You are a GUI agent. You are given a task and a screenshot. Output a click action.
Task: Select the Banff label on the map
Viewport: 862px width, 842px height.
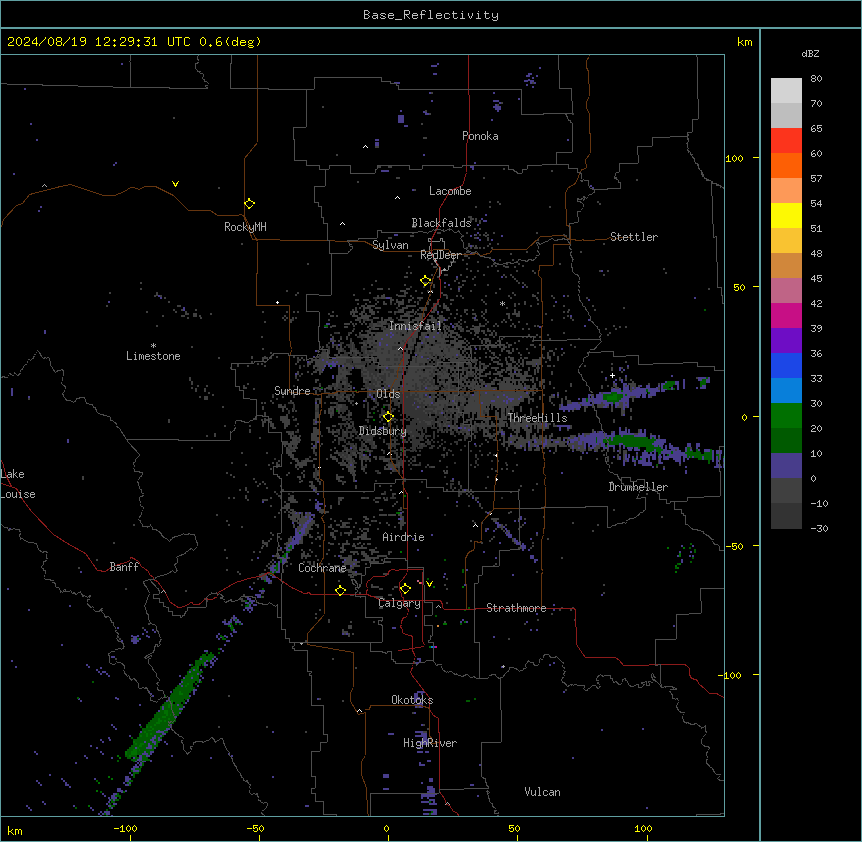pyautogui.click(x=124, y=567)
